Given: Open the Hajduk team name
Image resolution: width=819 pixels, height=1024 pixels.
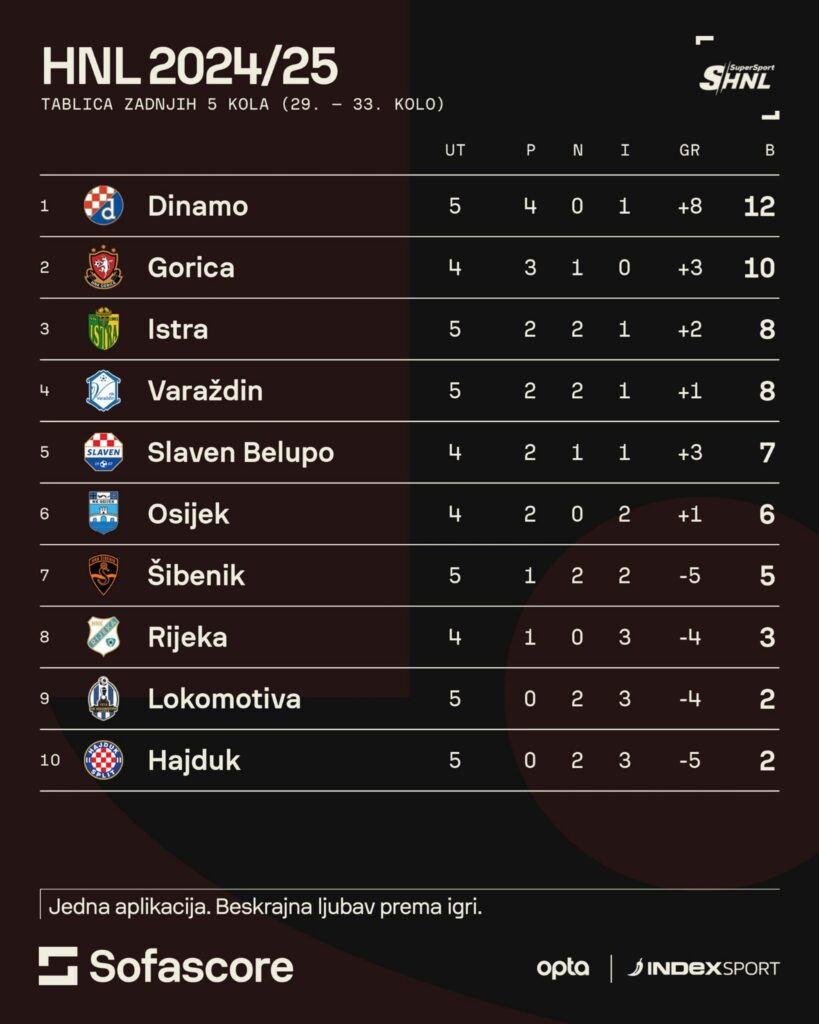Looking at the screenshot, I should point(194,760).
